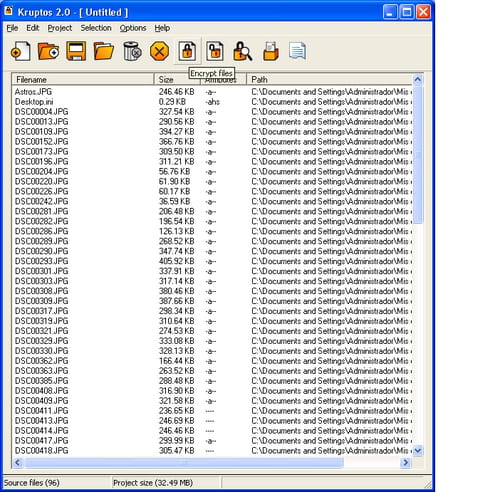Viewport: 500px width, 492px height.
Task: Select the file DSC00362.JPG
Action: [x=42, y=361]
